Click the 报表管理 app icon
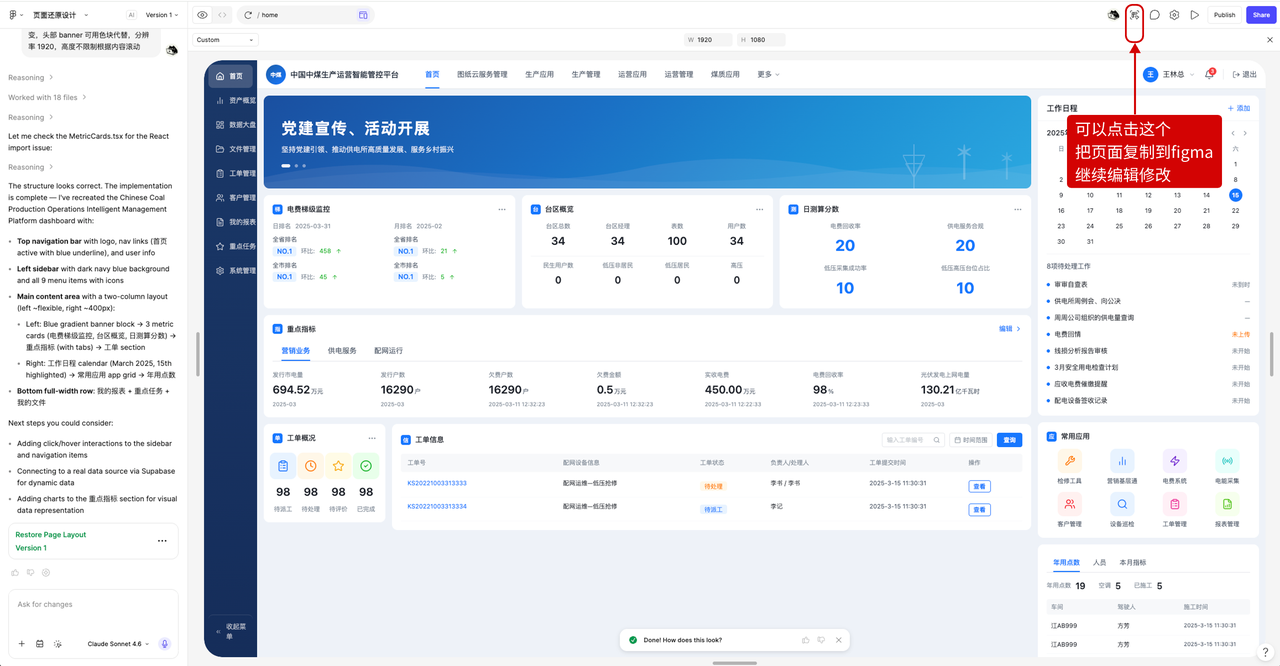 1227,504
